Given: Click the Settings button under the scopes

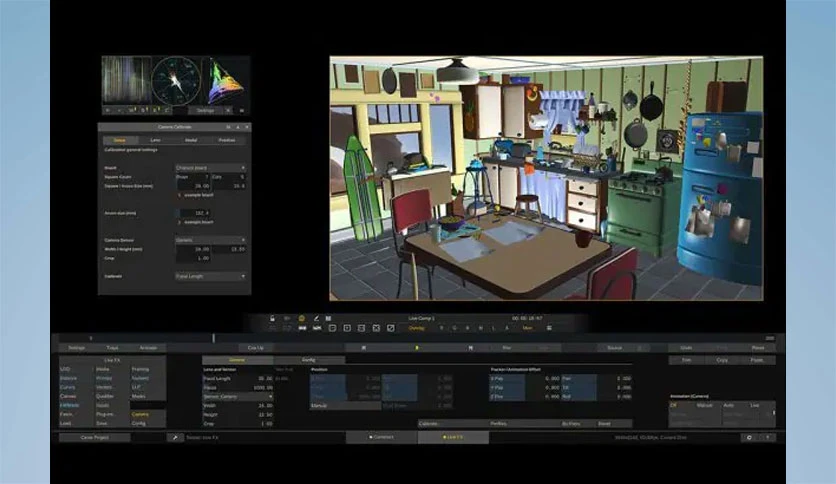Looking at the screenshot, I should (205, 110).
